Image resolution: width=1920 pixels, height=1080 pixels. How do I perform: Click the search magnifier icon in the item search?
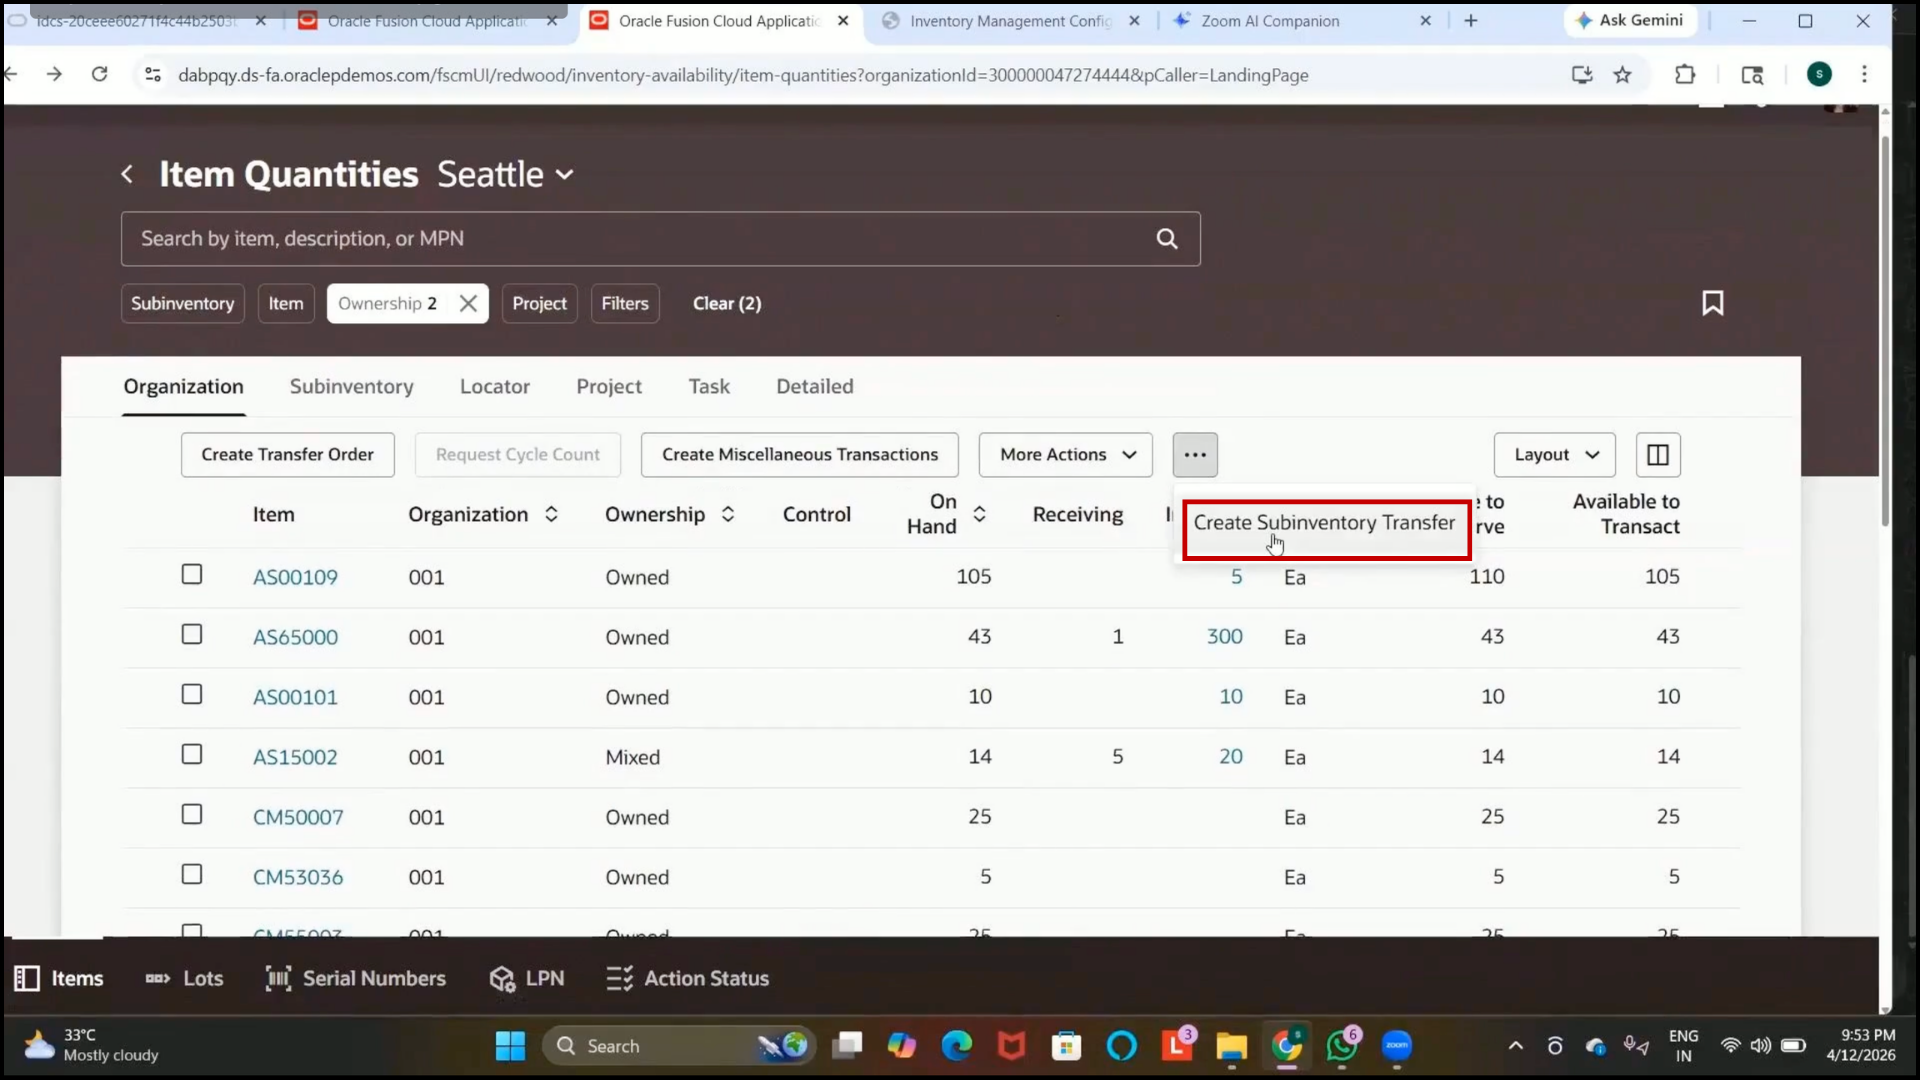[1166, 239]
